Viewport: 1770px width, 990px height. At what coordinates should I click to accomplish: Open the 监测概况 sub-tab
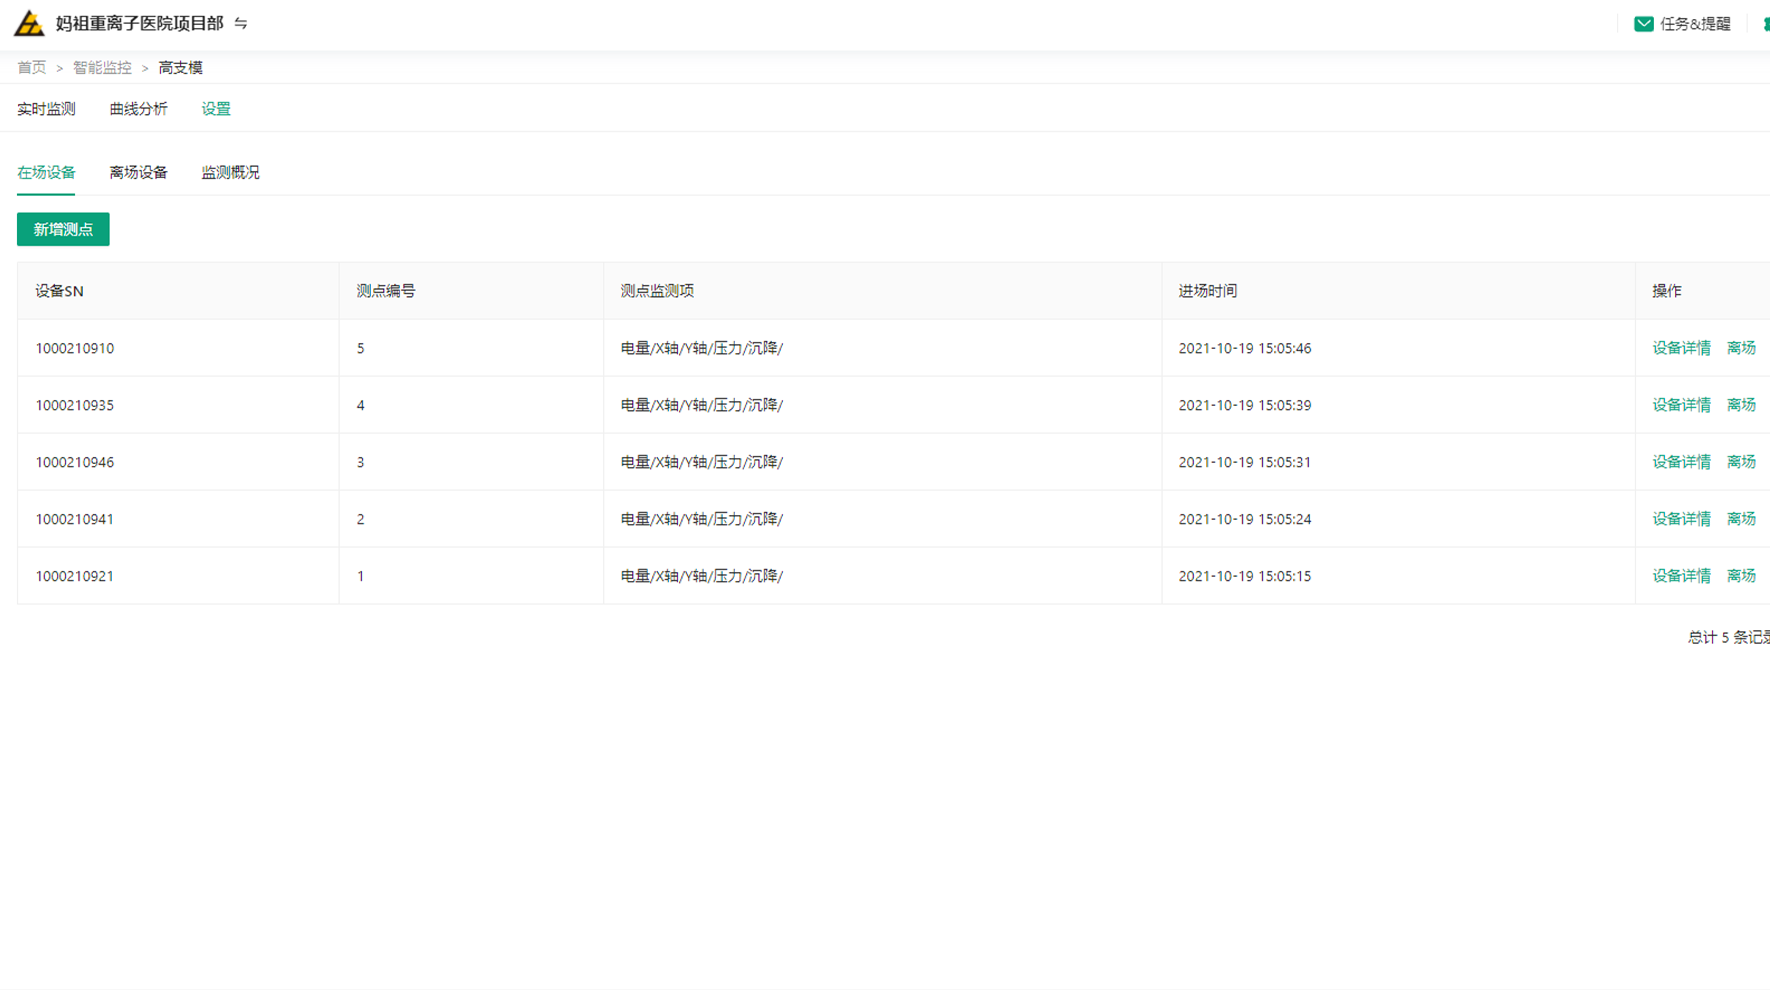click(x=230, y=172)
